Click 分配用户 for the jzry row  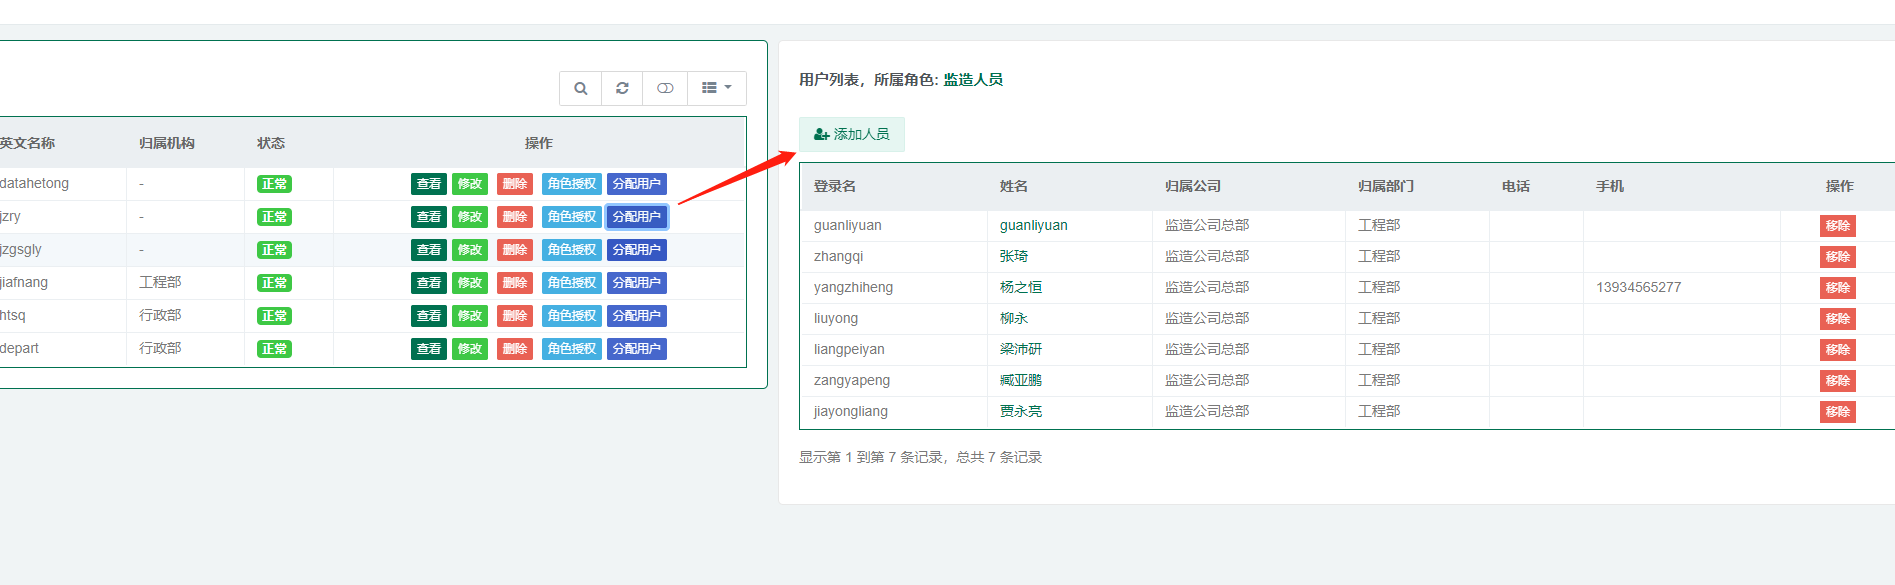[637, 217]
